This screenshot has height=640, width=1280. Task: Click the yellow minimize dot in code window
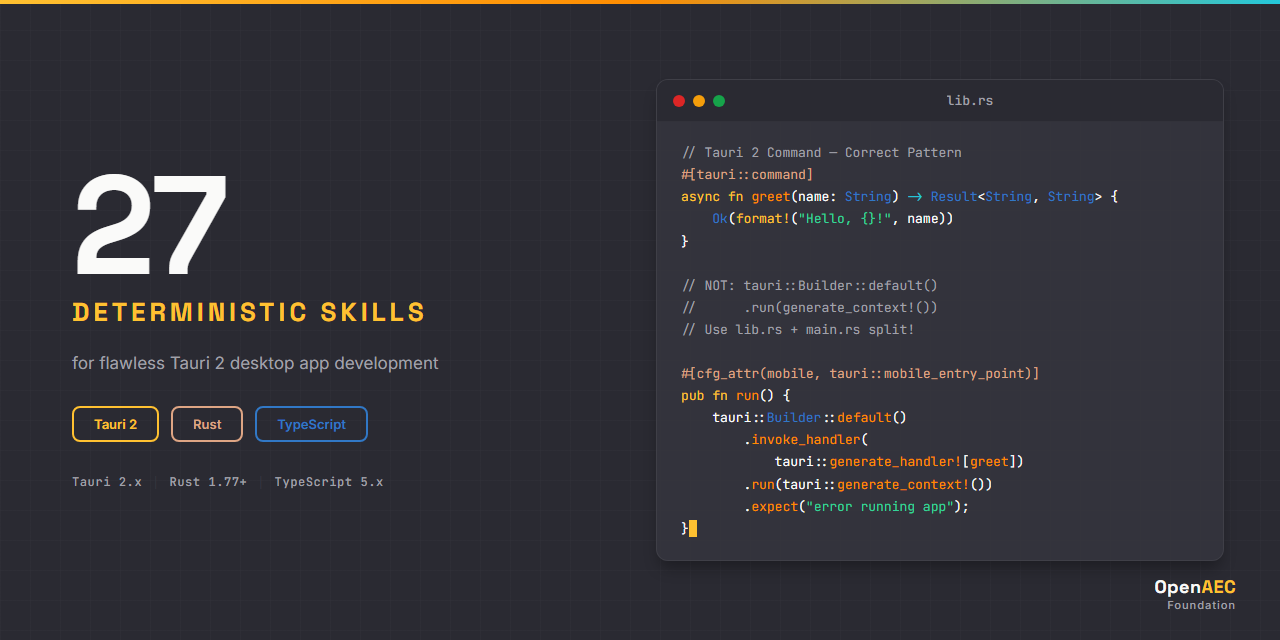point(699,101)
